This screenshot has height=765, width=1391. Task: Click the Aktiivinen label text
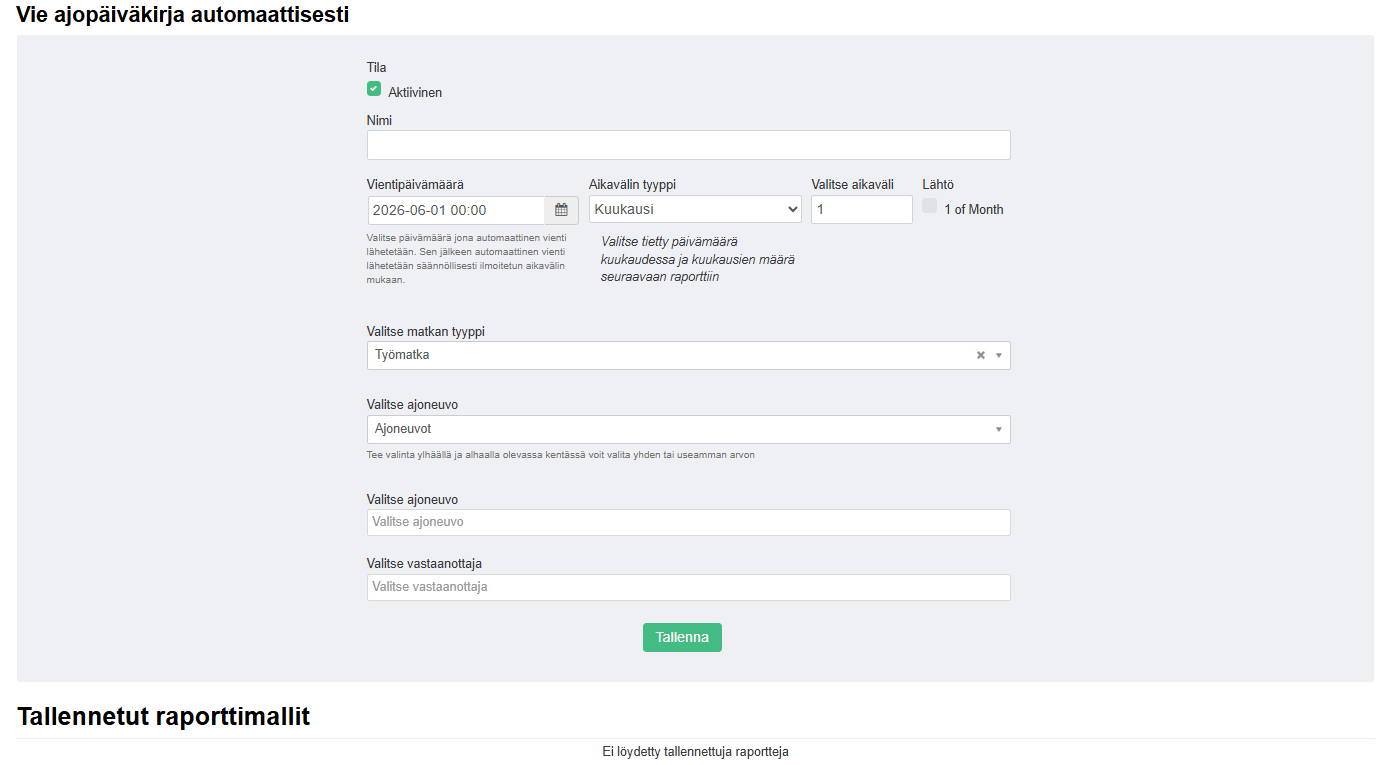click(415, 92)
